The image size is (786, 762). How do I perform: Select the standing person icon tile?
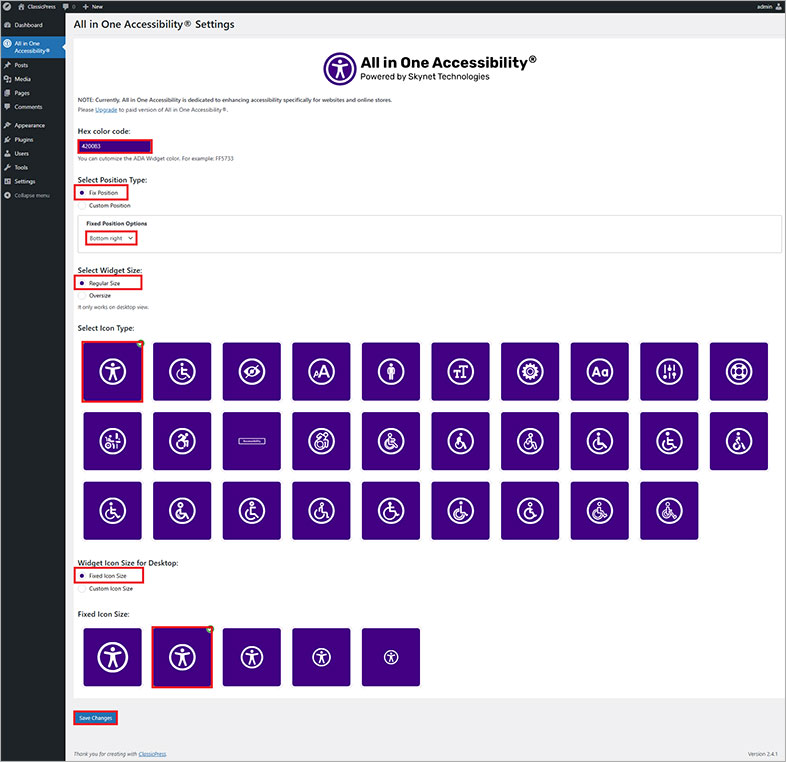tap(391, 371)
